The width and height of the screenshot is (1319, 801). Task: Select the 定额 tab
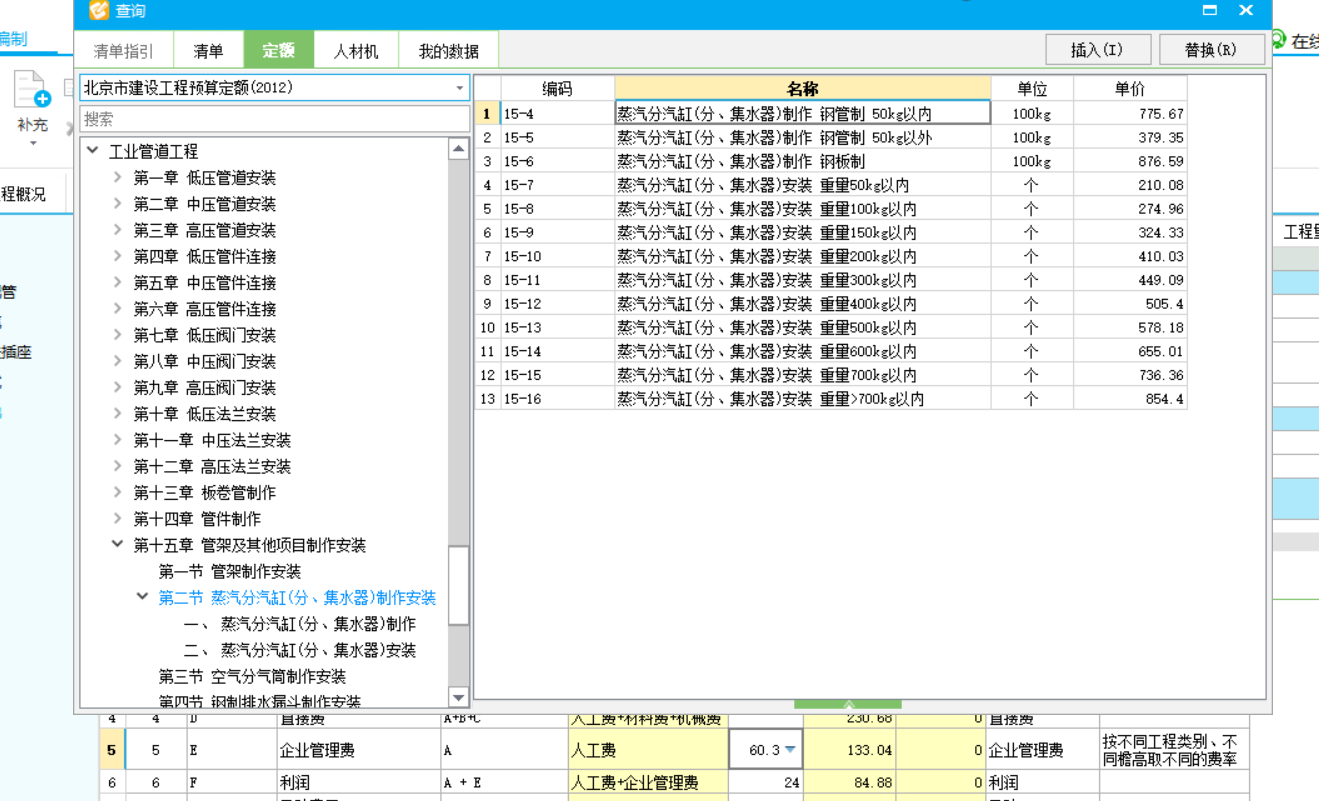click(279, 51)
